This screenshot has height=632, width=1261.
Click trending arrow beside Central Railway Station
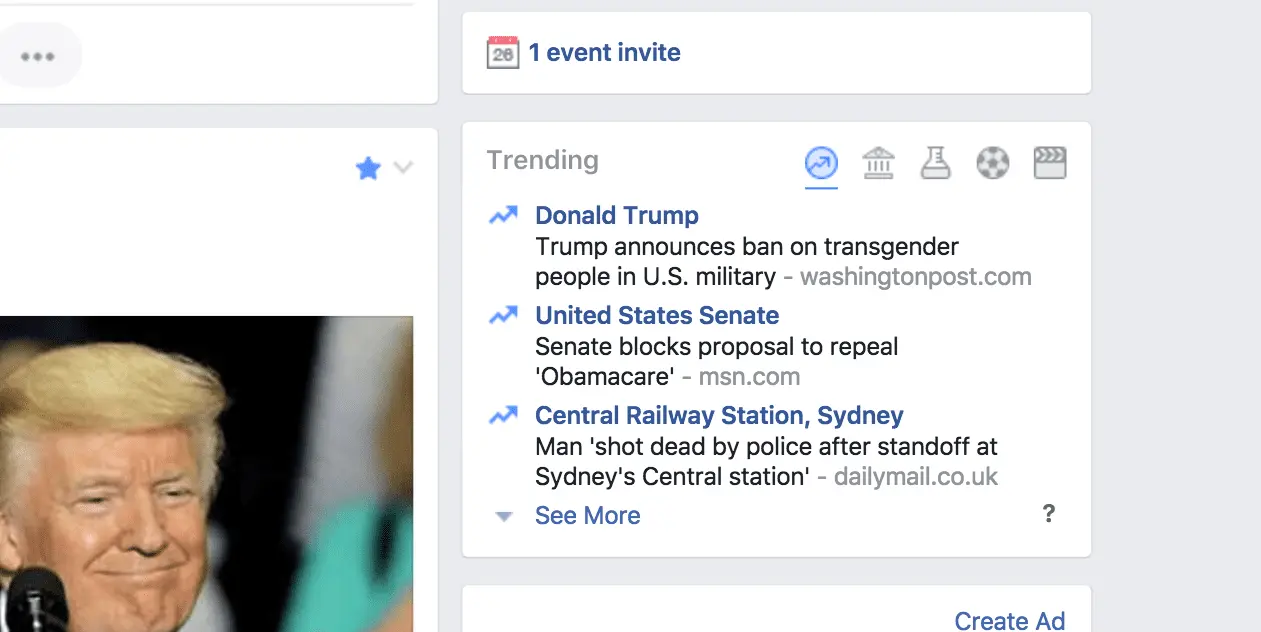tap(503, 415)
